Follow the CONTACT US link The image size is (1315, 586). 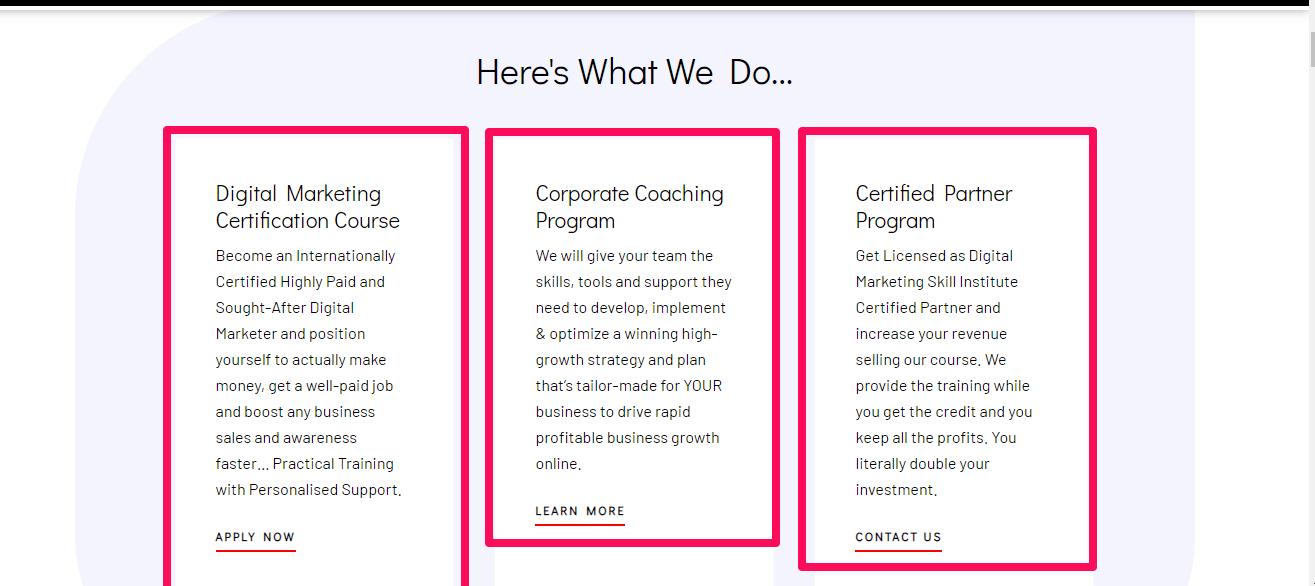click(x=898, y=537)
